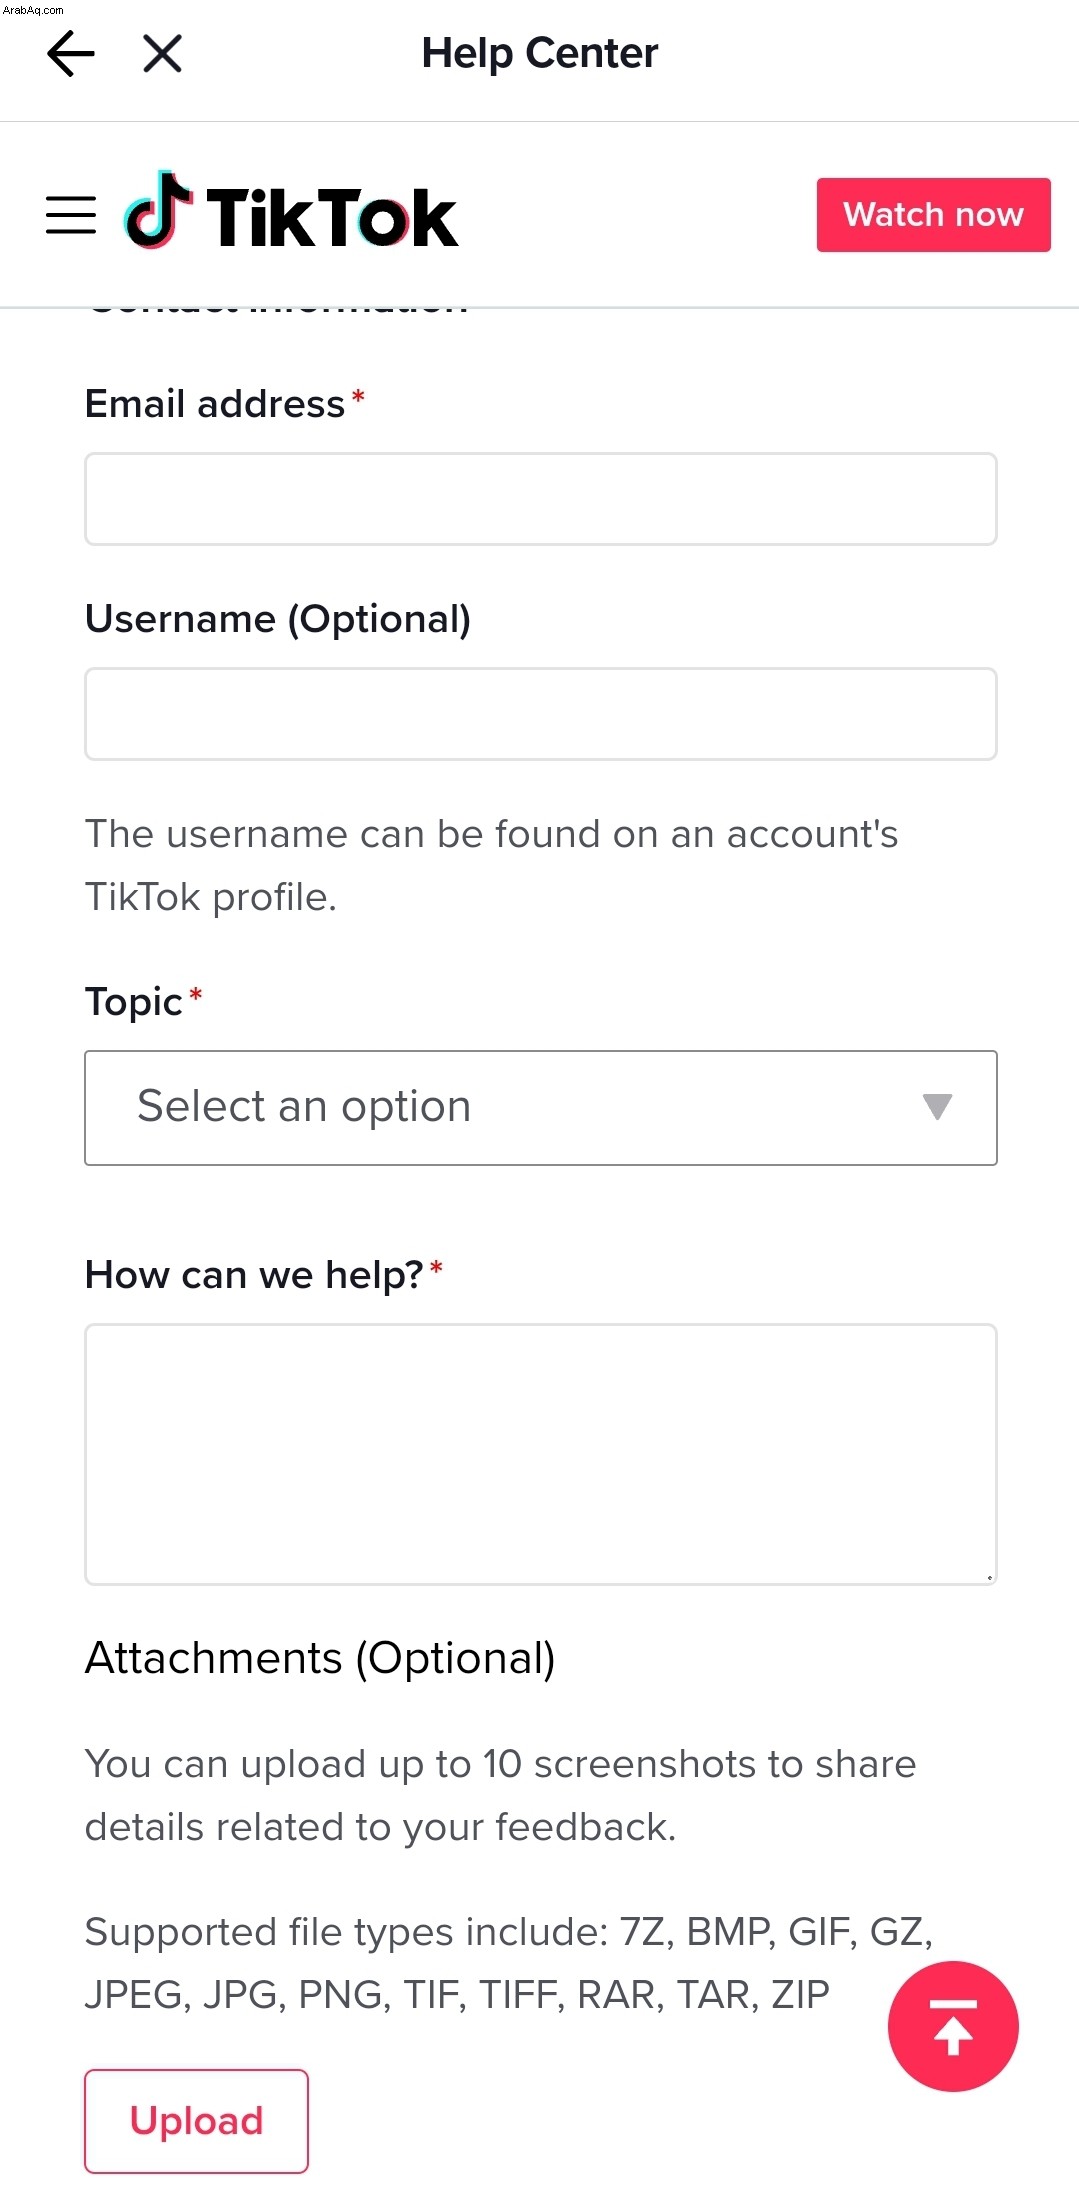The width and height of the screenshot is (1079, 2195).
Task: Click the TikTok wordmark text
Action: 332,217
